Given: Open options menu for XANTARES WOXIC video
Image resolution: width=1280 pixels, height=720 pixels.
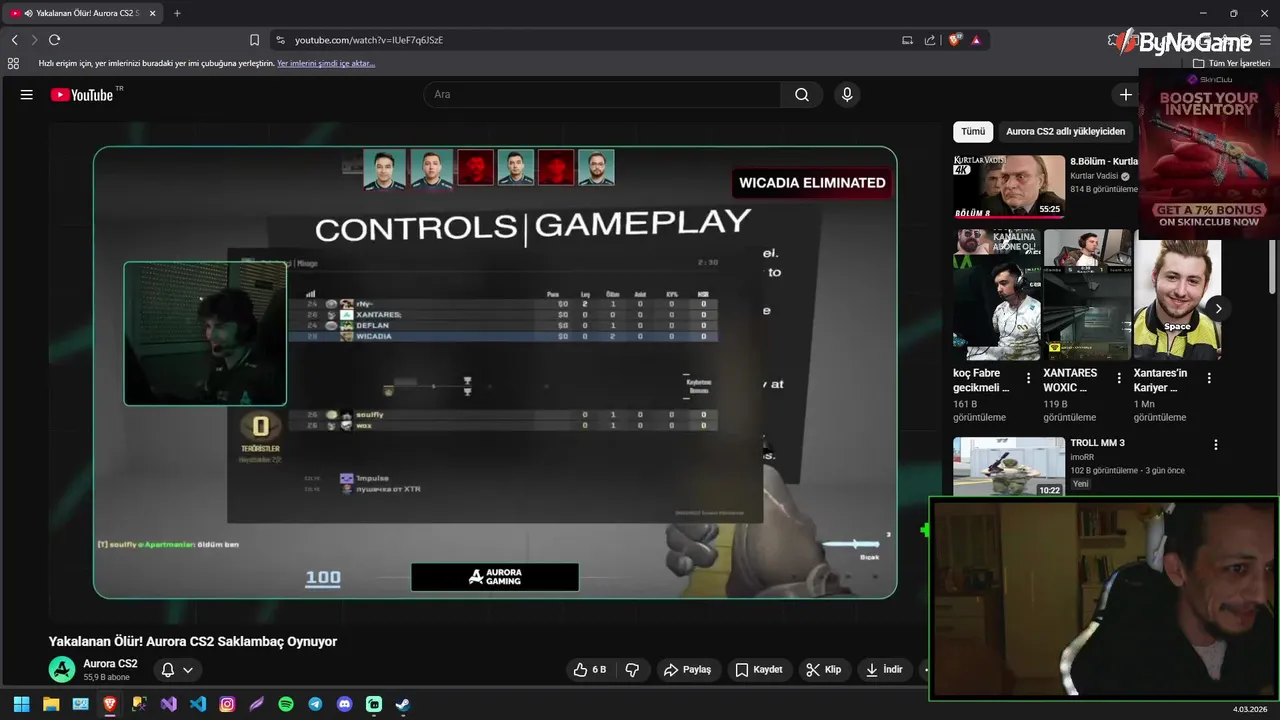Looking at the screenshot, I should click(x=1119, y=379).
